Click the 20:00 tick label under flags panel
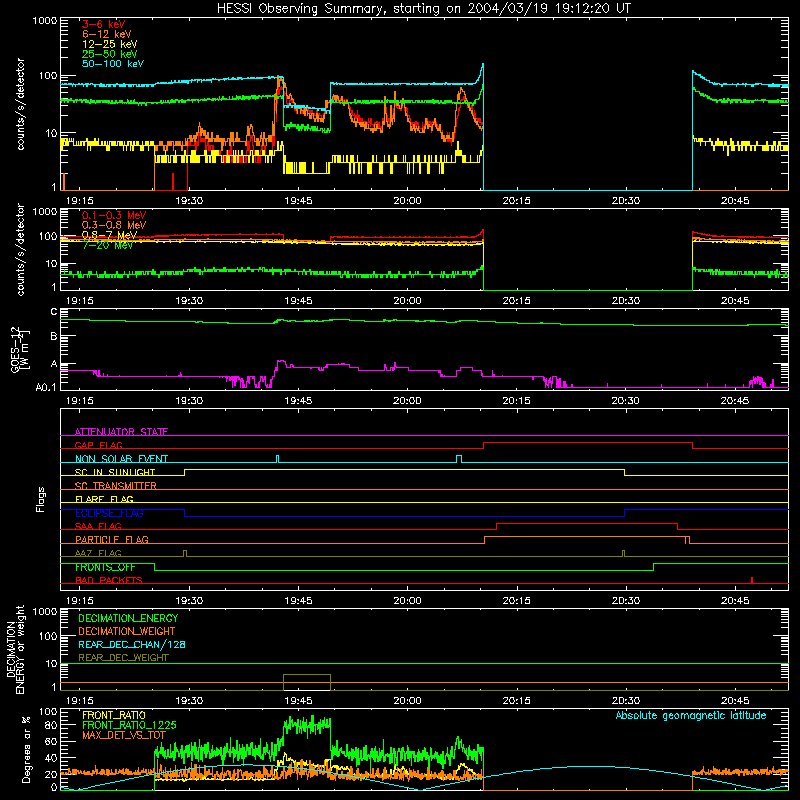The height and width of the screenshot is (800, 800). pyautogui.click(x=408, y=601)
